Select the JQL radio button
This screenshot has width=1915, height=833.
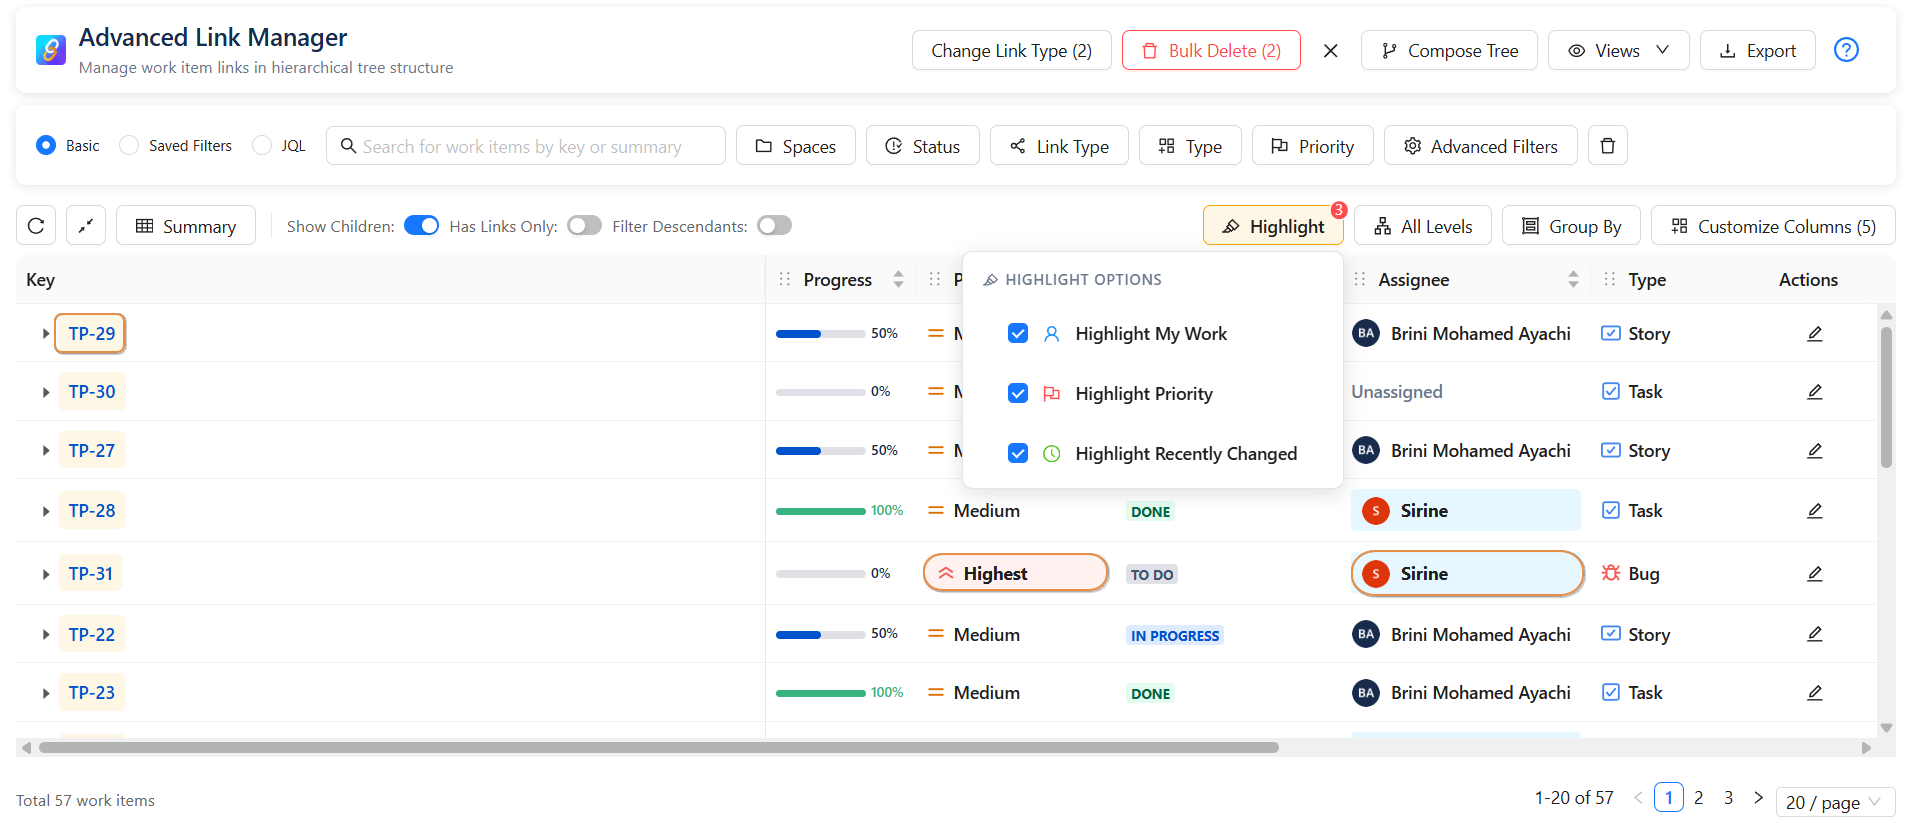pos(262,146)
